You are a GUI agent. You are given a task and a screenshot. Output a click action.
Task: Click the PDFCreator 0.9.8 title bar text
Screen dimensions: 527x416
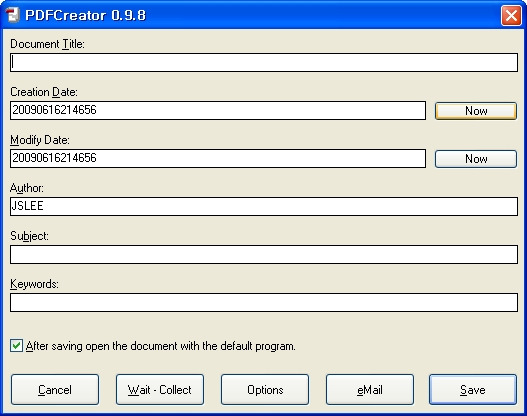(x=86, y=15)
